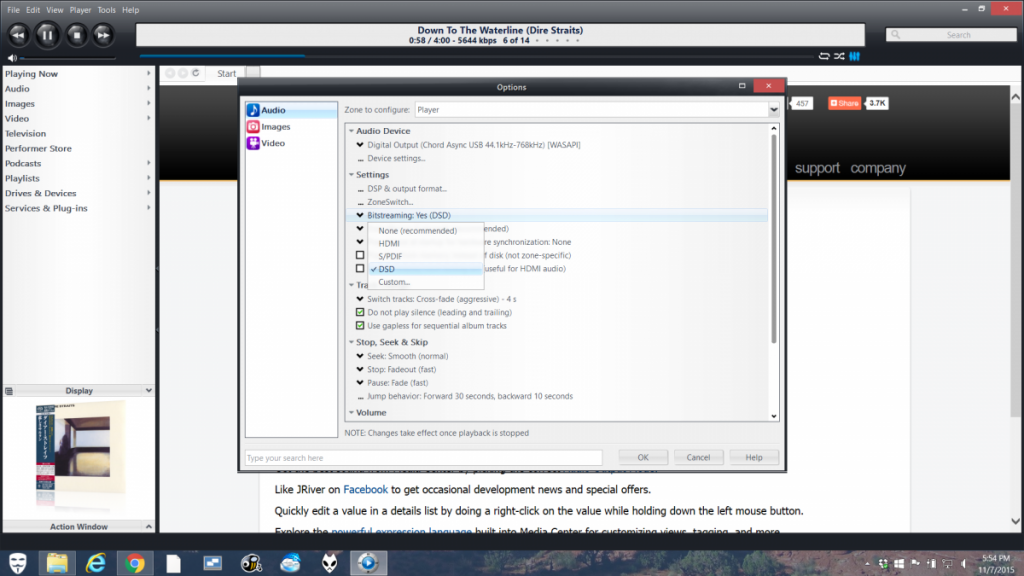The height and width of the screenshot is (576, 1024).
Task: Expand the Volume section
Action: pos(351,412)
